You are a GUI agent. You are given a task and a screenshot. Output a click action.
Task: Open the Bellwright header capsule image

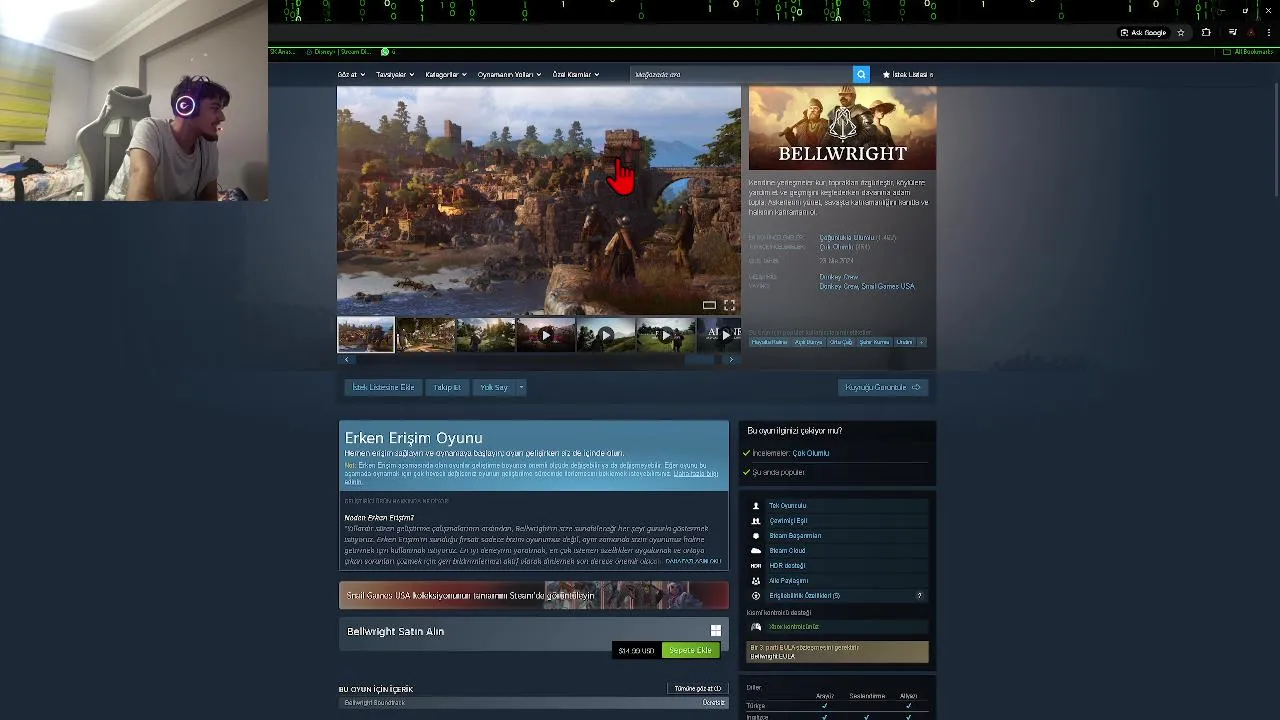coord(842,128)
